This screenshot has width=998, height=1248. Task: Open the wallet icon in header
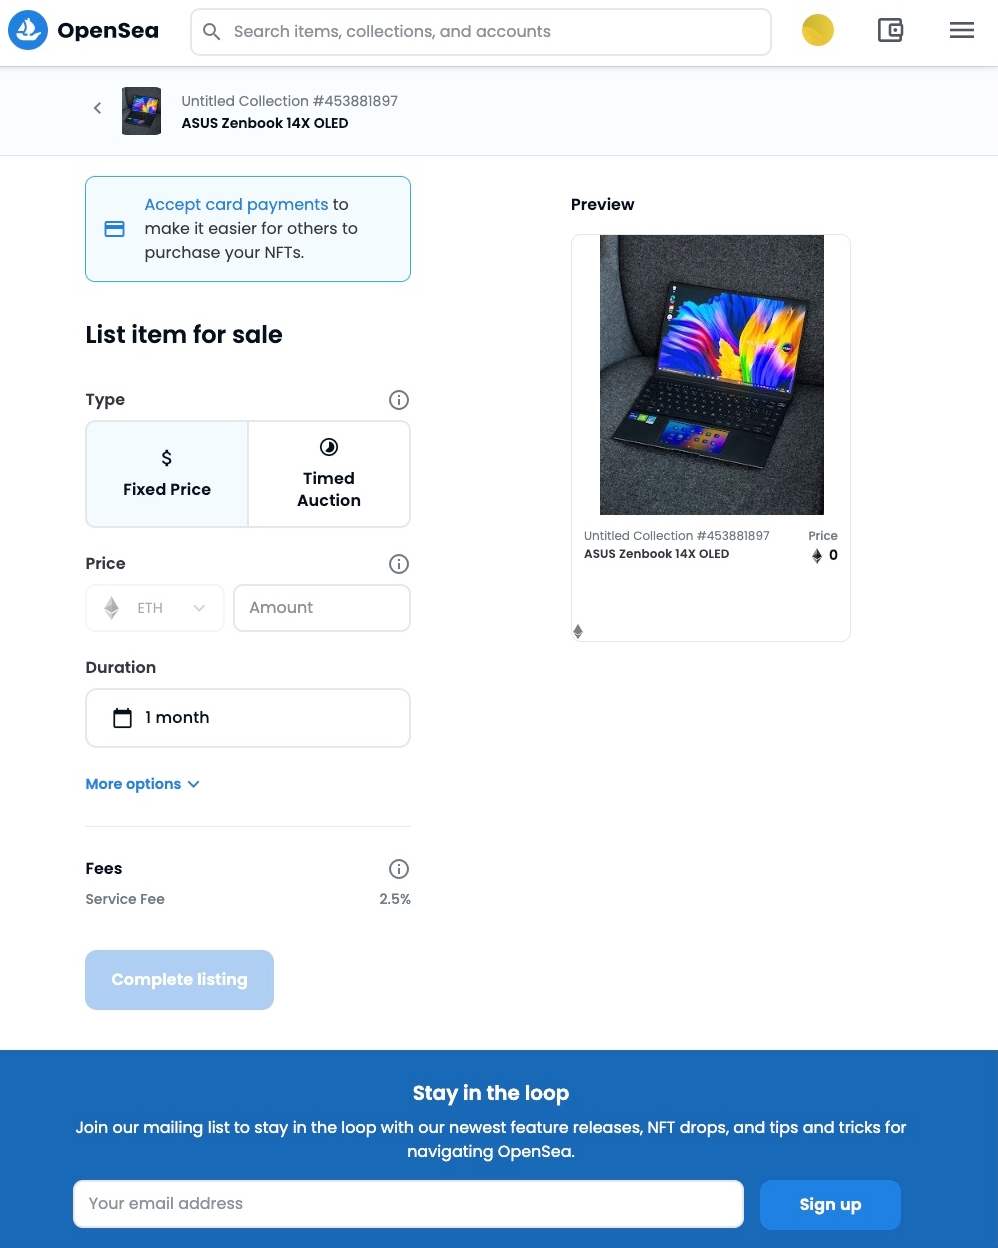[890, 31]
